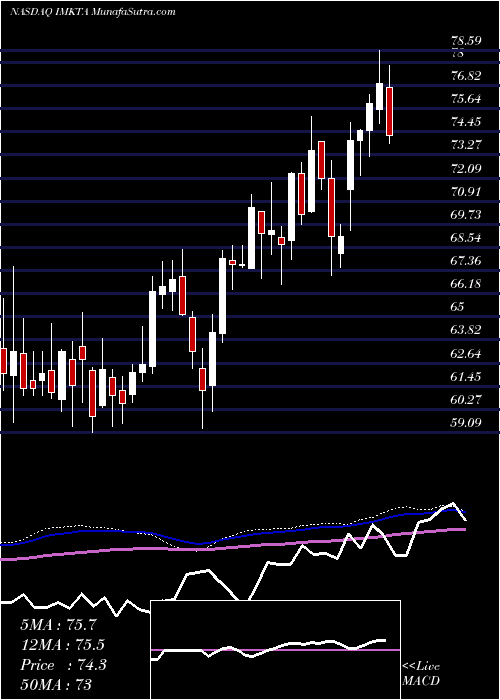The height and width of the screenshot is (700, 500).
Task: Click the 59.09 price axis label
Action: [x=466, y=422]
